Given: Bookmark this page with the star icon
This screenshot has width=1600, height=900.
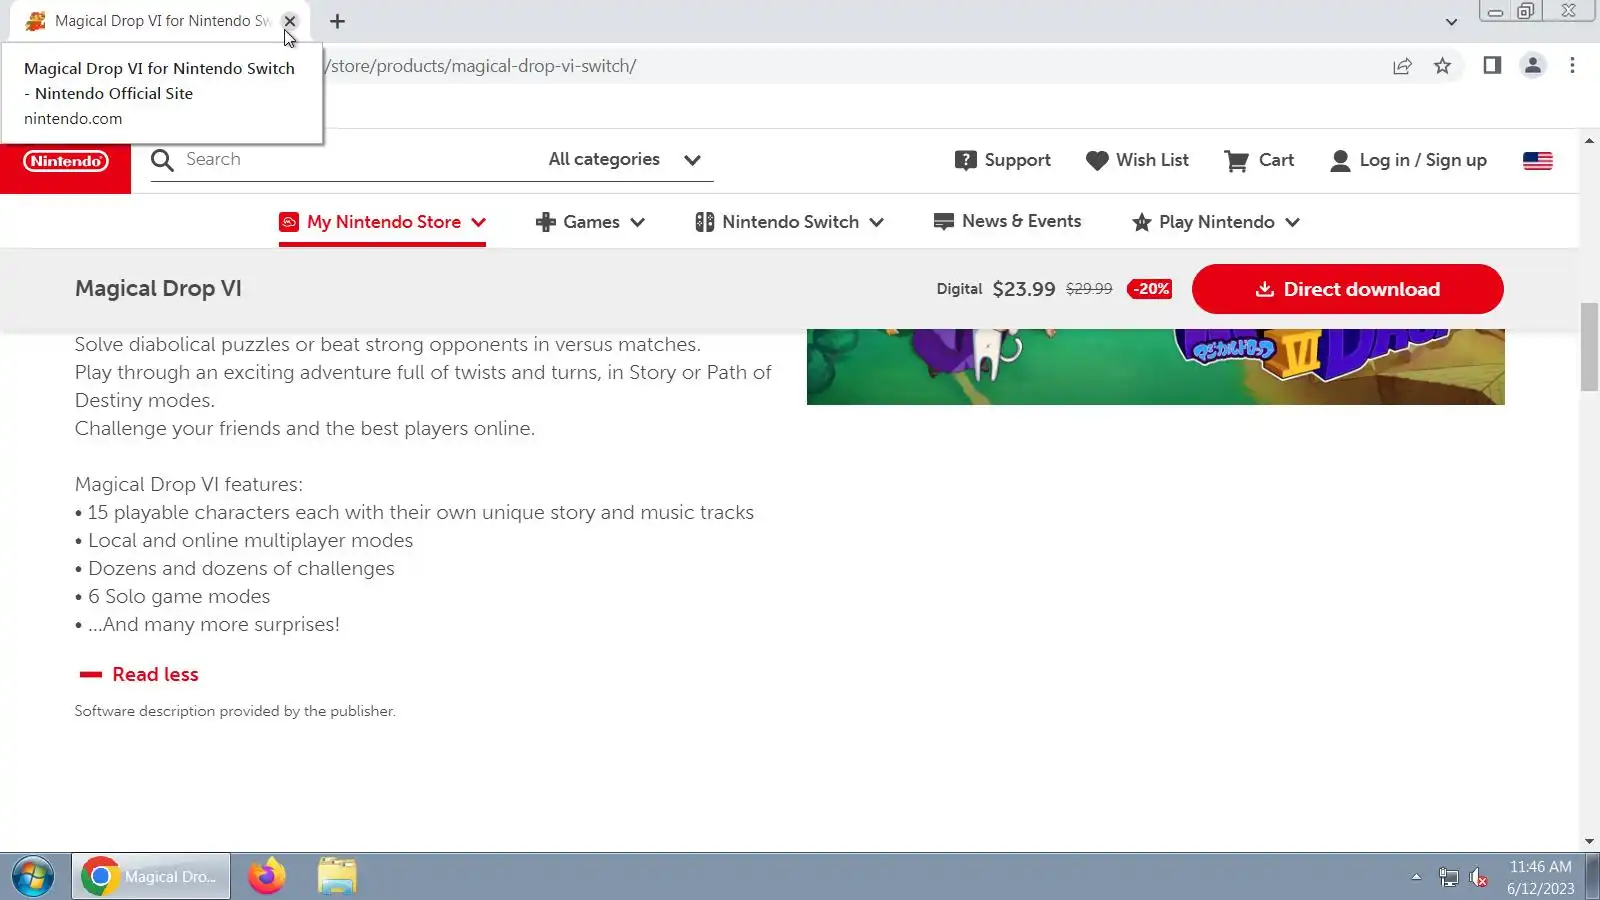Looking at the screenshot, I should (1442, 66).
